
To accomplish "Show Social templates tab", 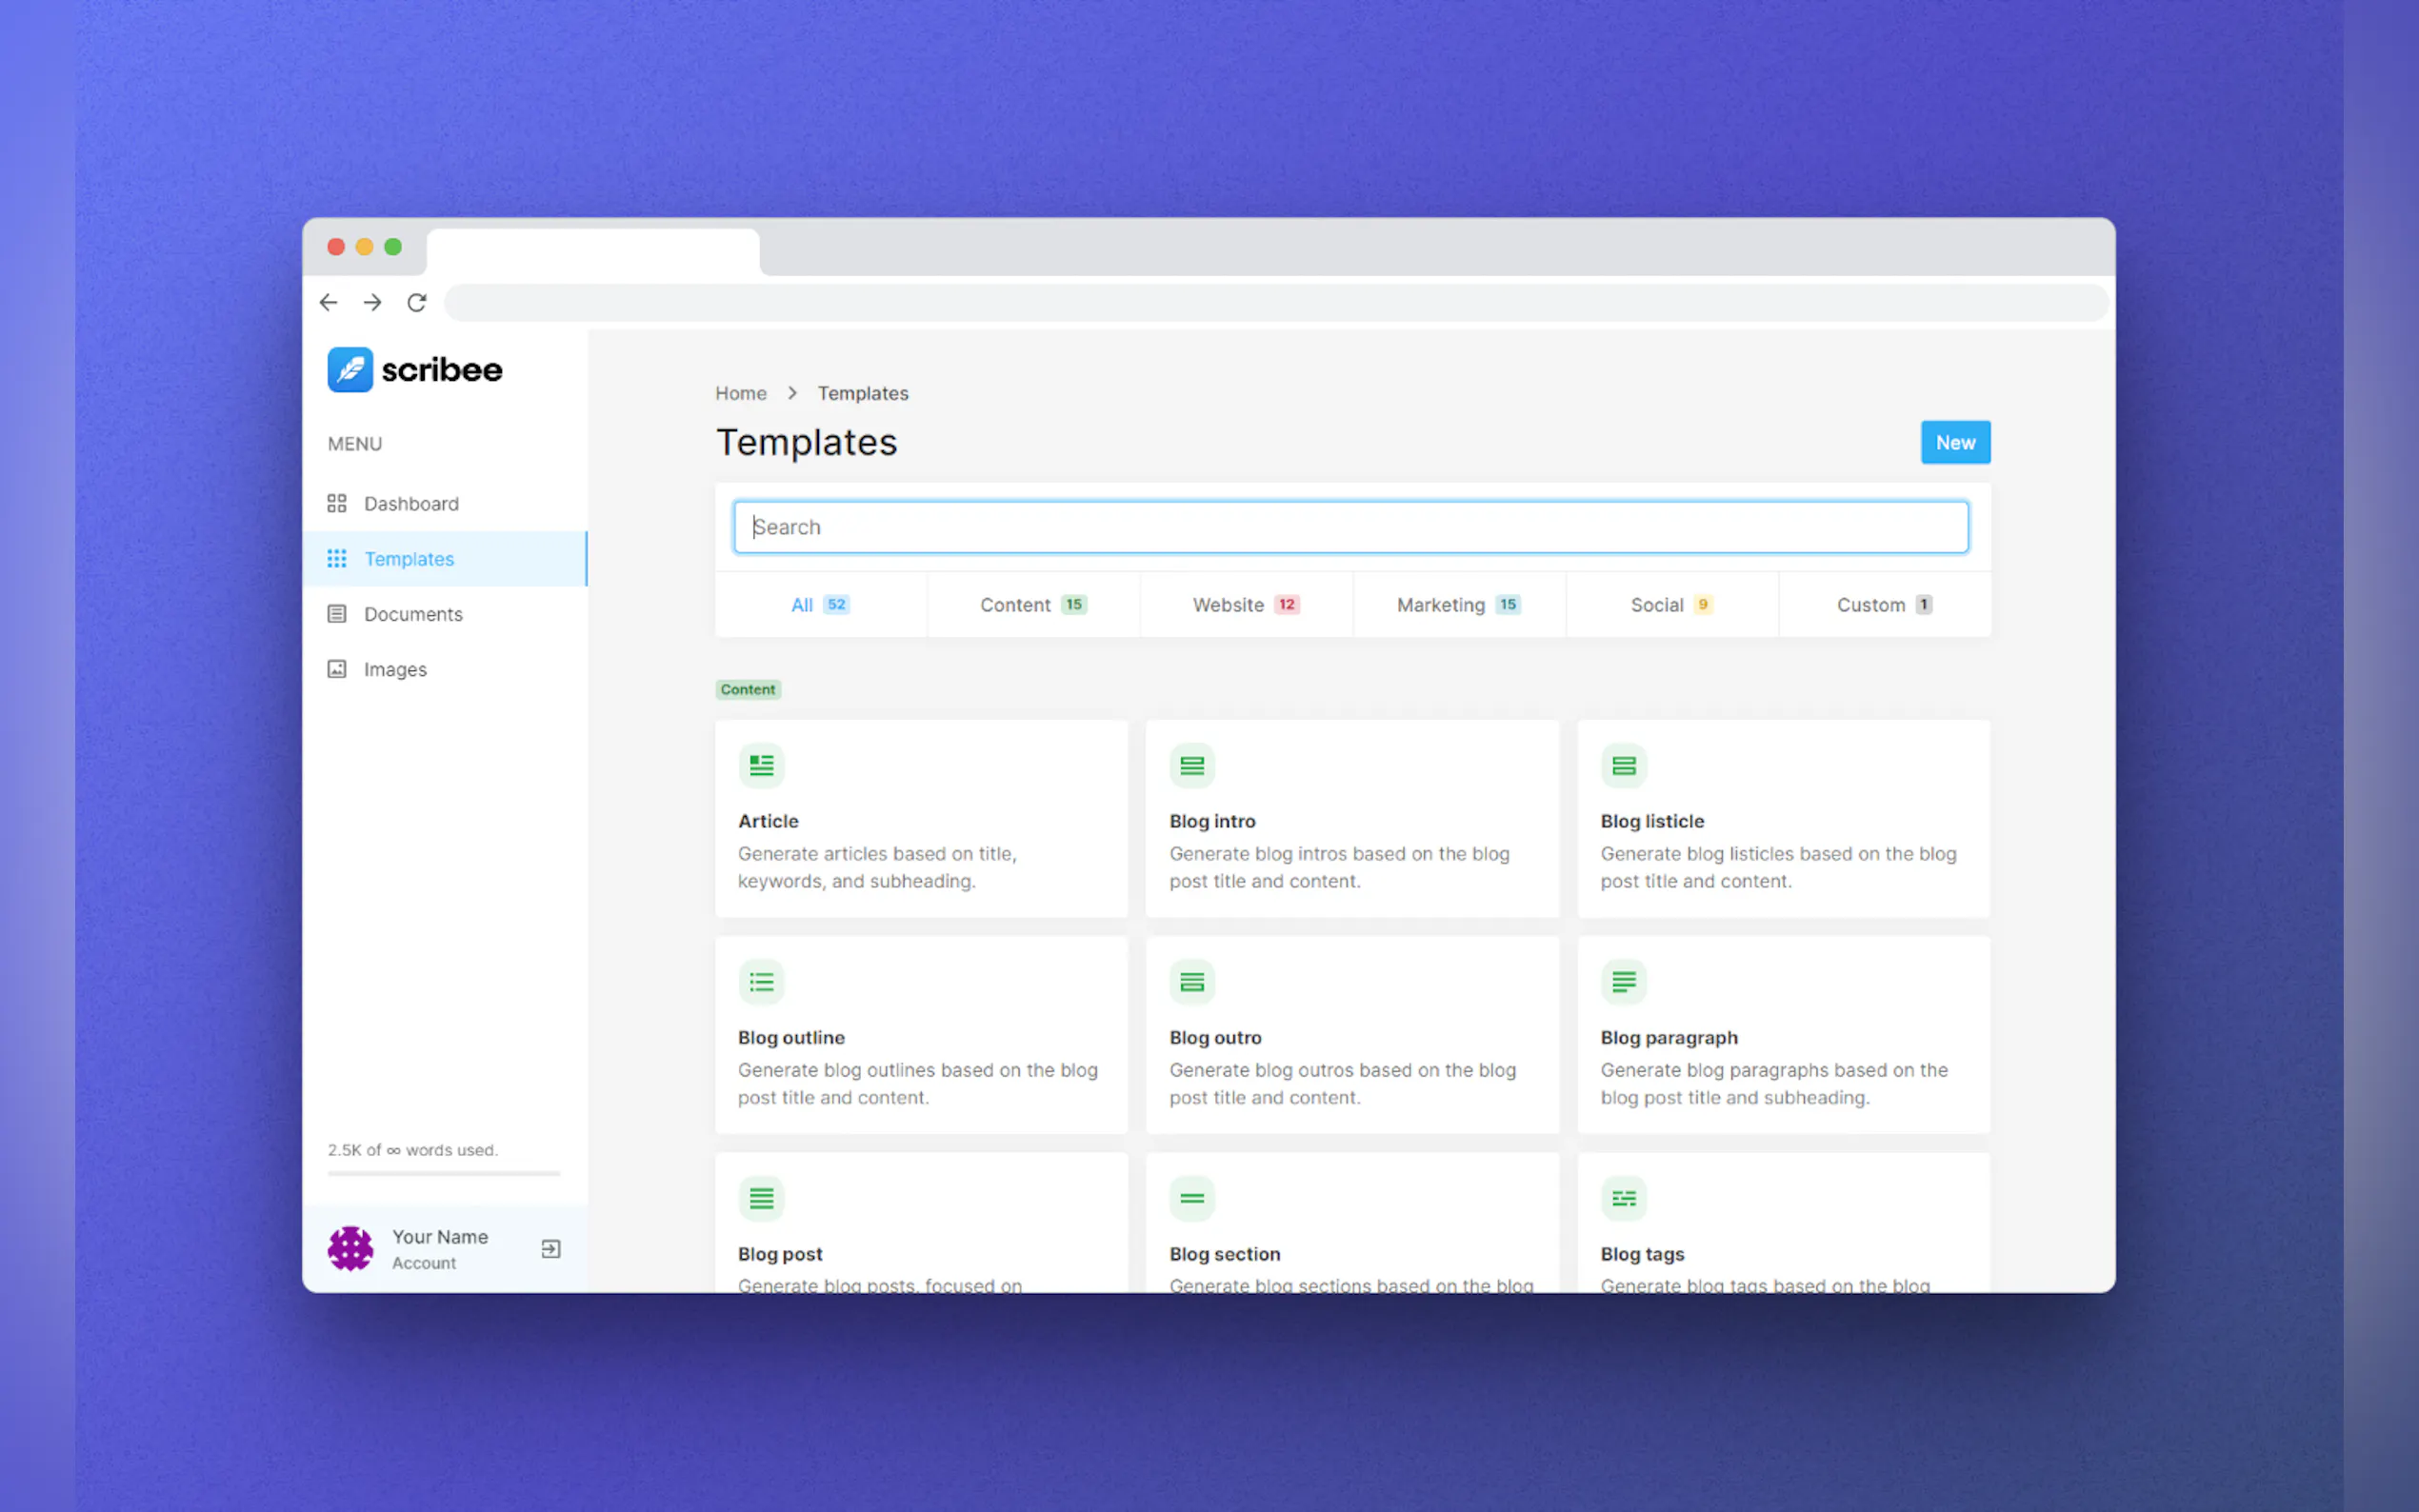I will coord(1671,605).
